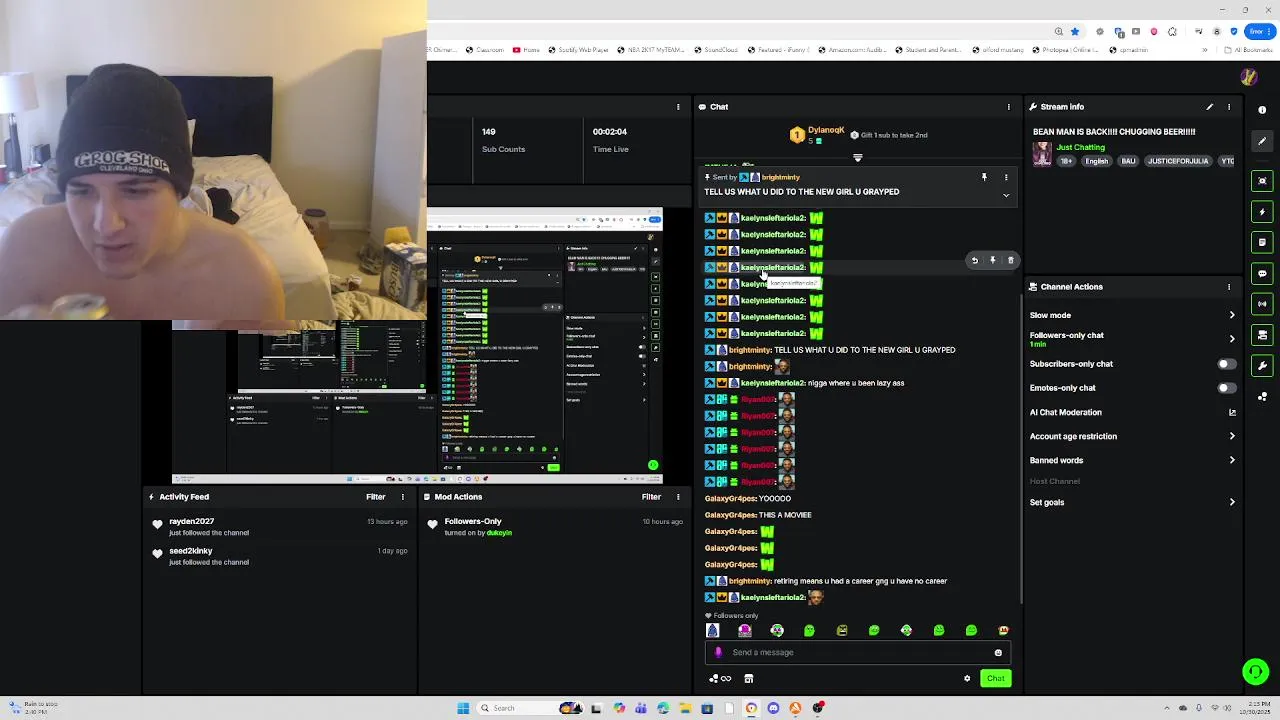Click the shop icon below the message box
Screen dimensions: 1280x720
[x=748, y=679]
